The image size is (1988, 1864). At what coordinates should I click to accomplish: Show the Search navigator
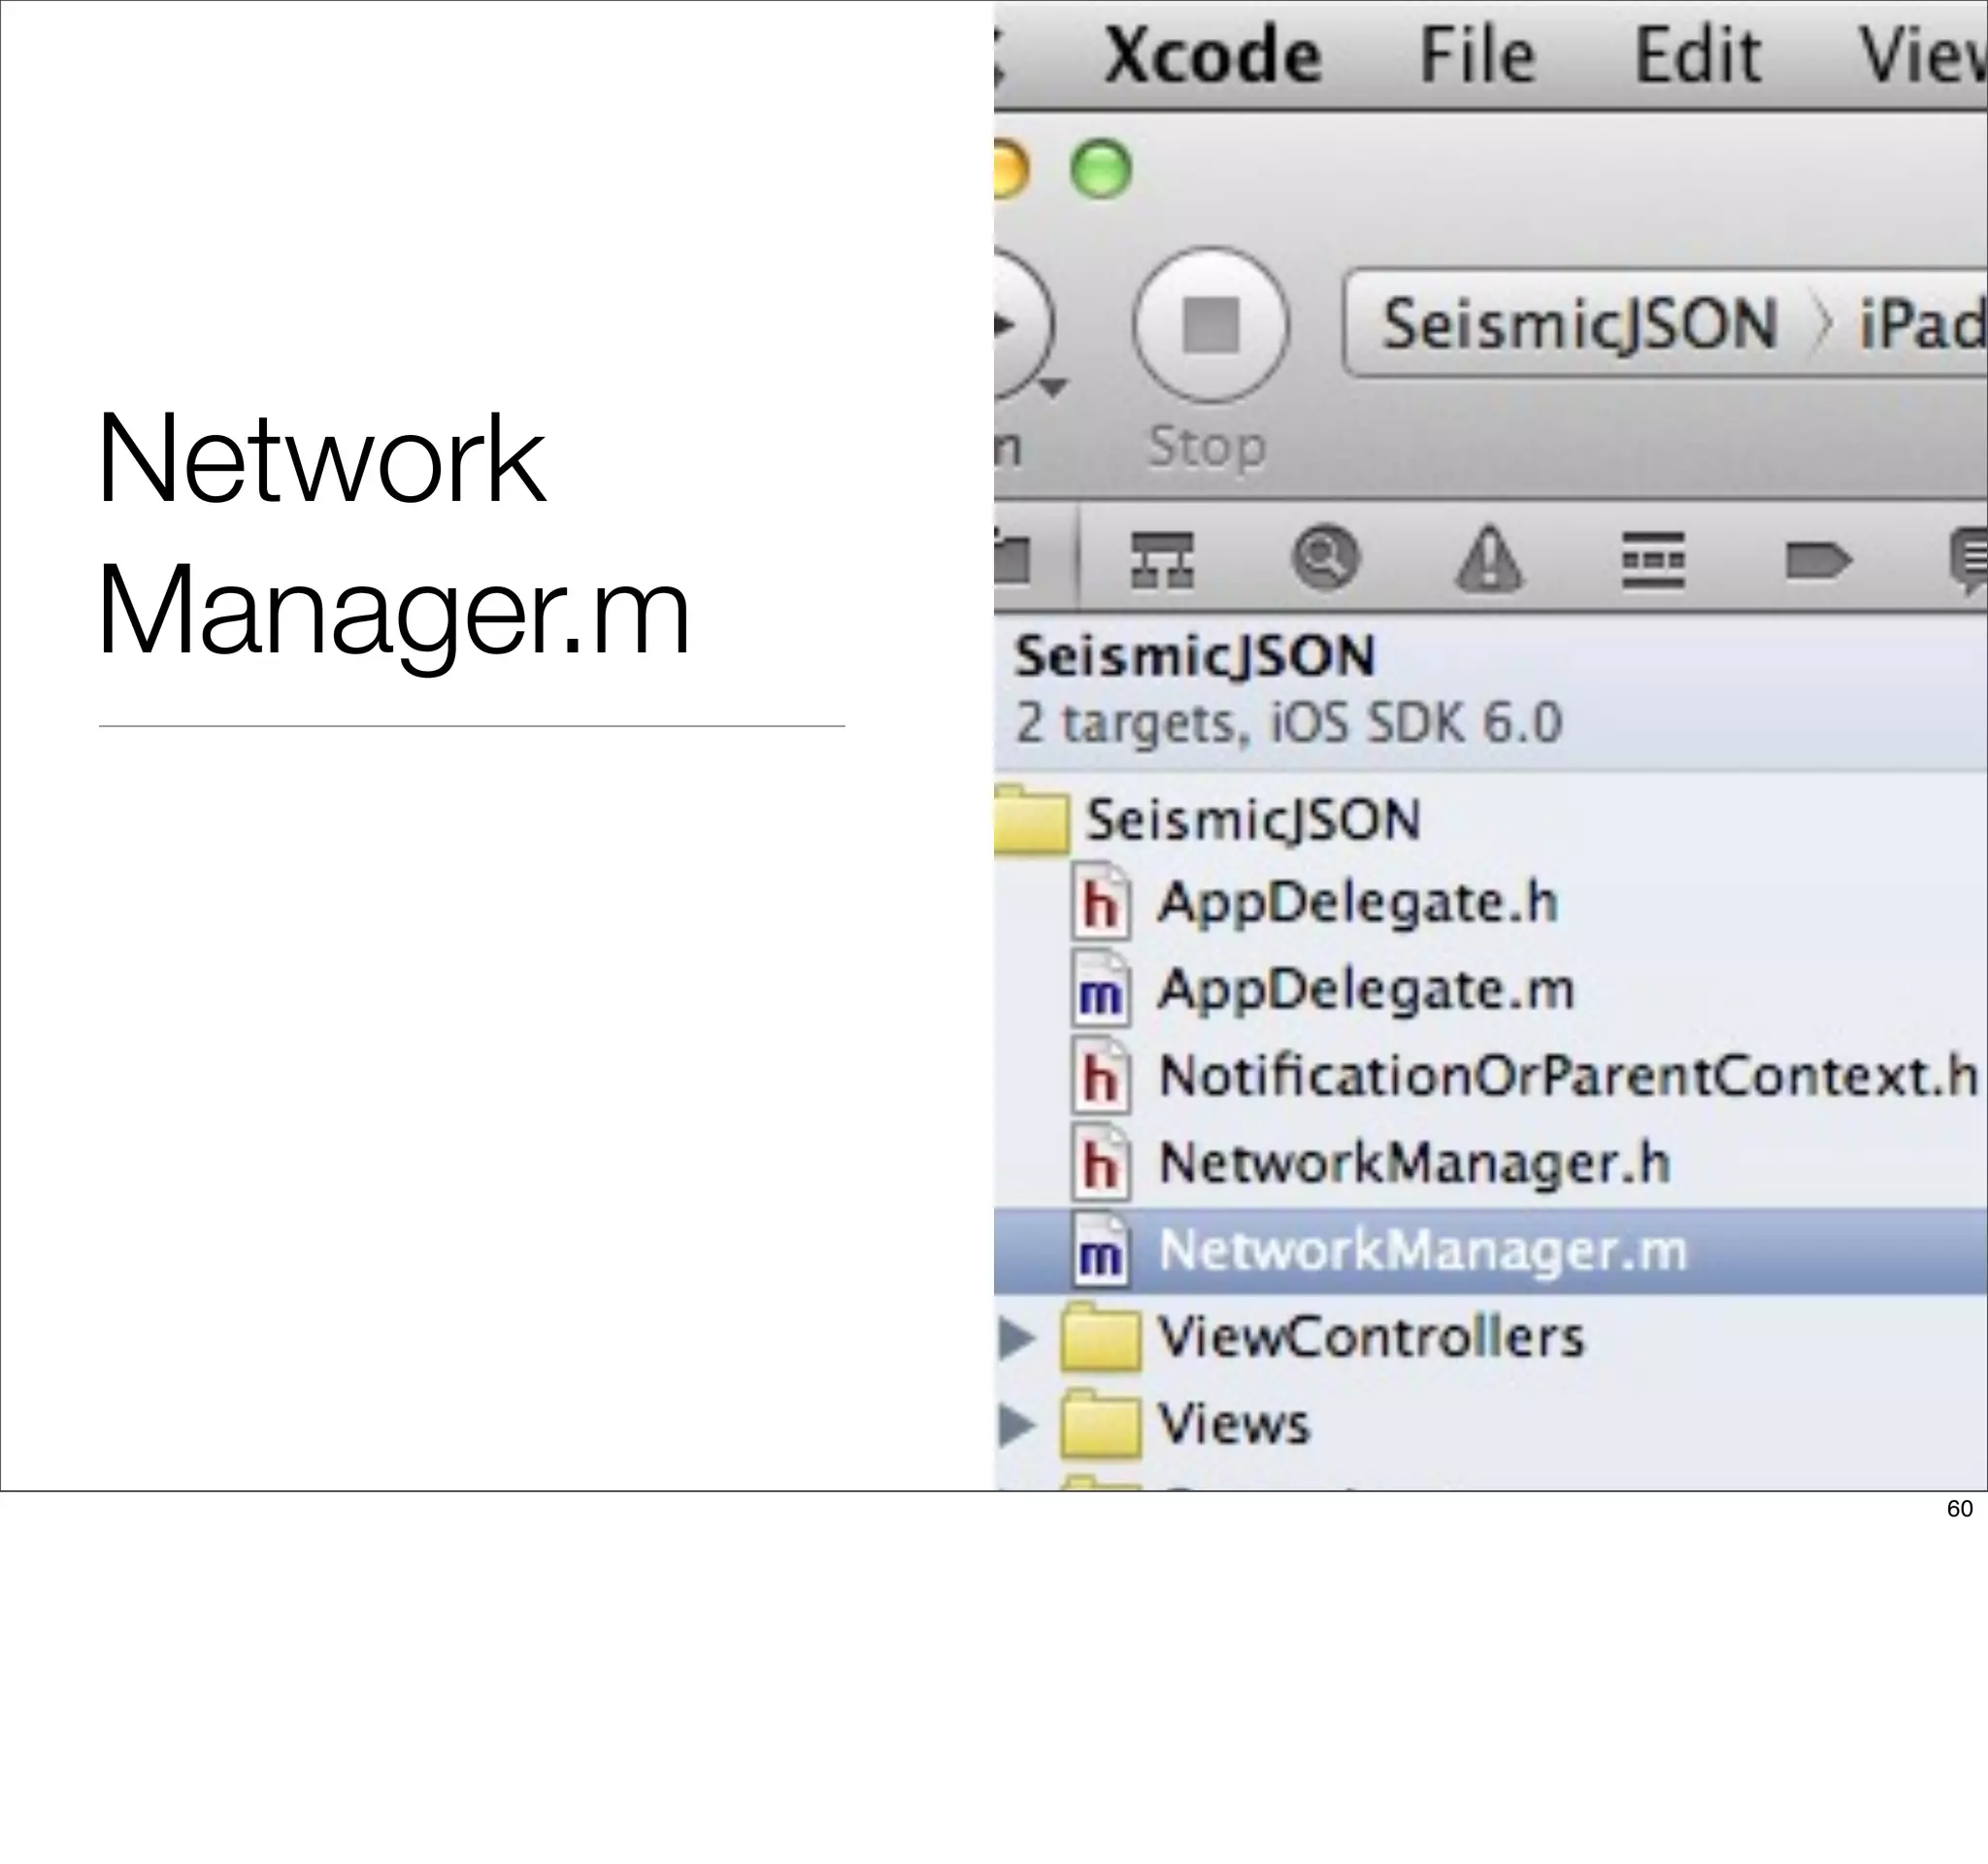1325,558
